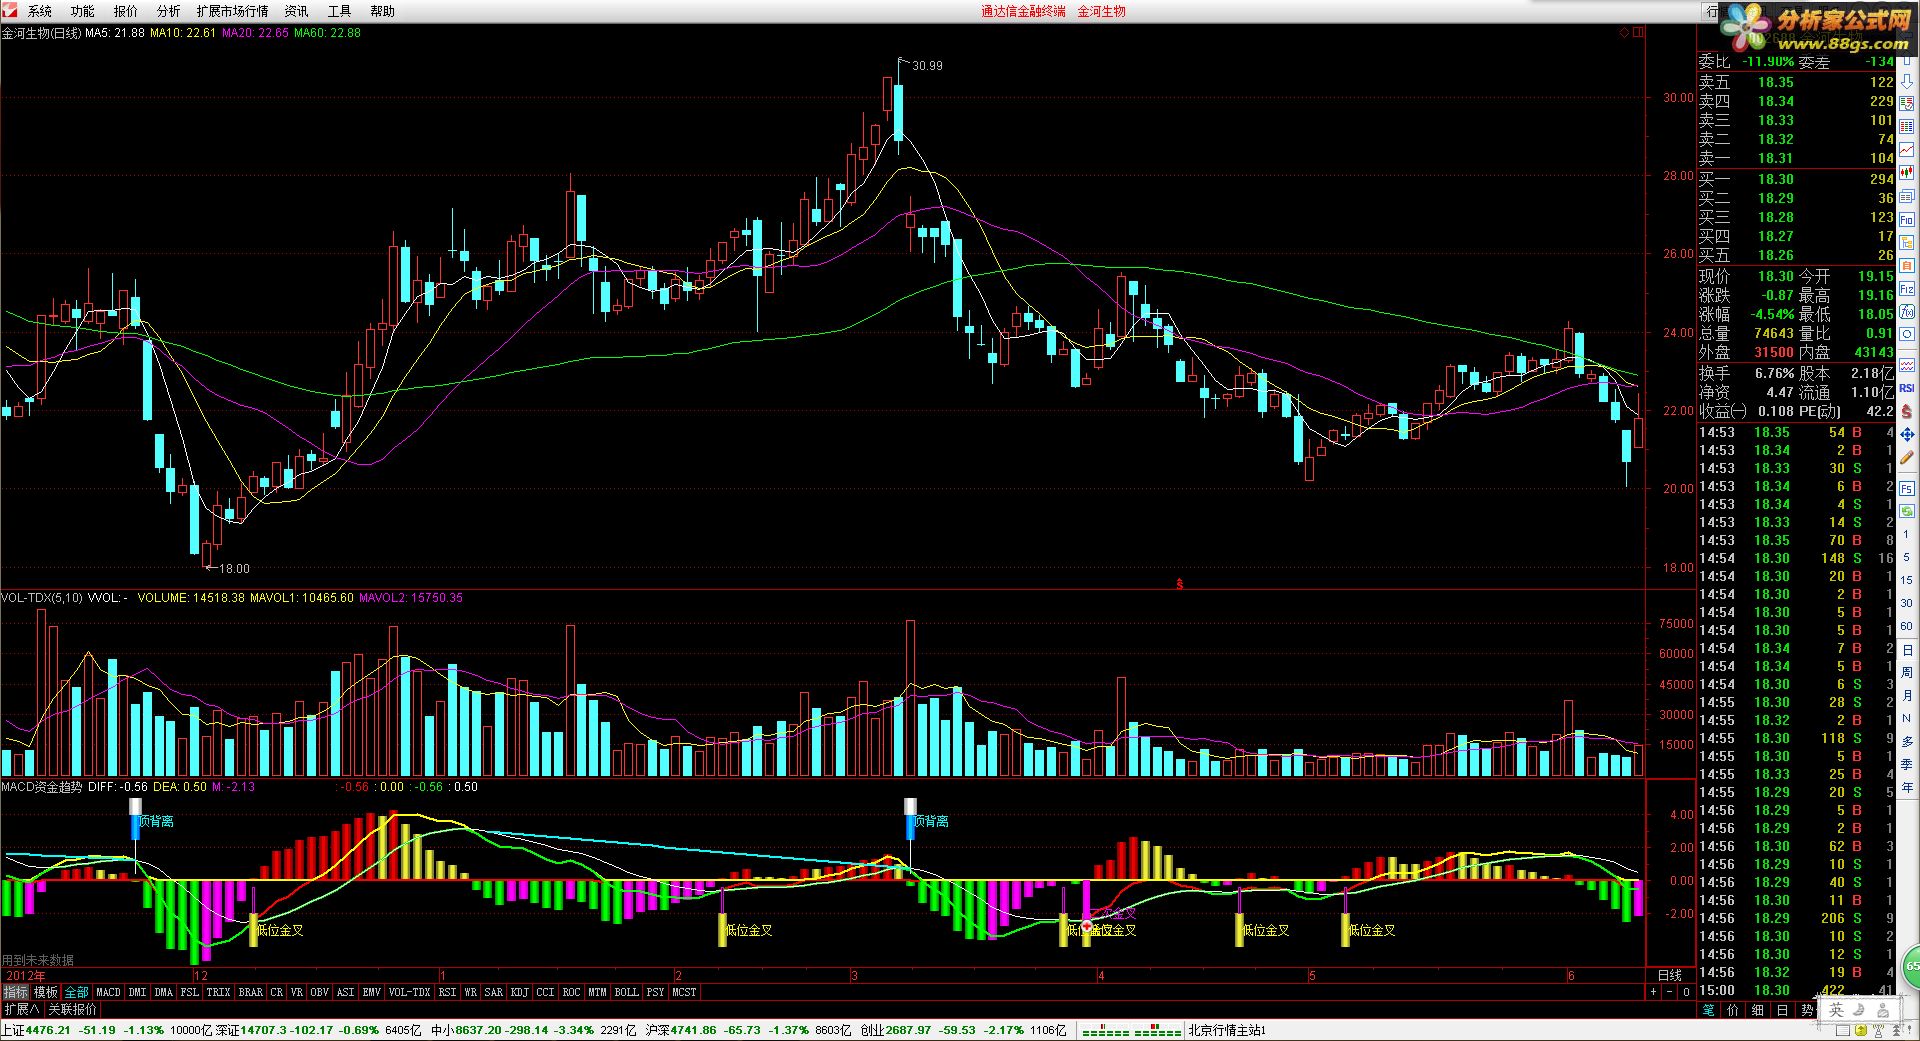Open the 分析 menu
1920x1041 pixels.
(169, 11)
